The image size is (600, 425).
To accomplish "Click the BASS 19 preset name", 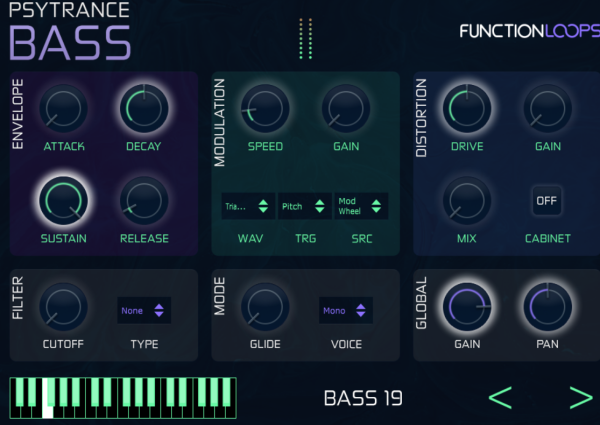I will (x=363, y=398).
